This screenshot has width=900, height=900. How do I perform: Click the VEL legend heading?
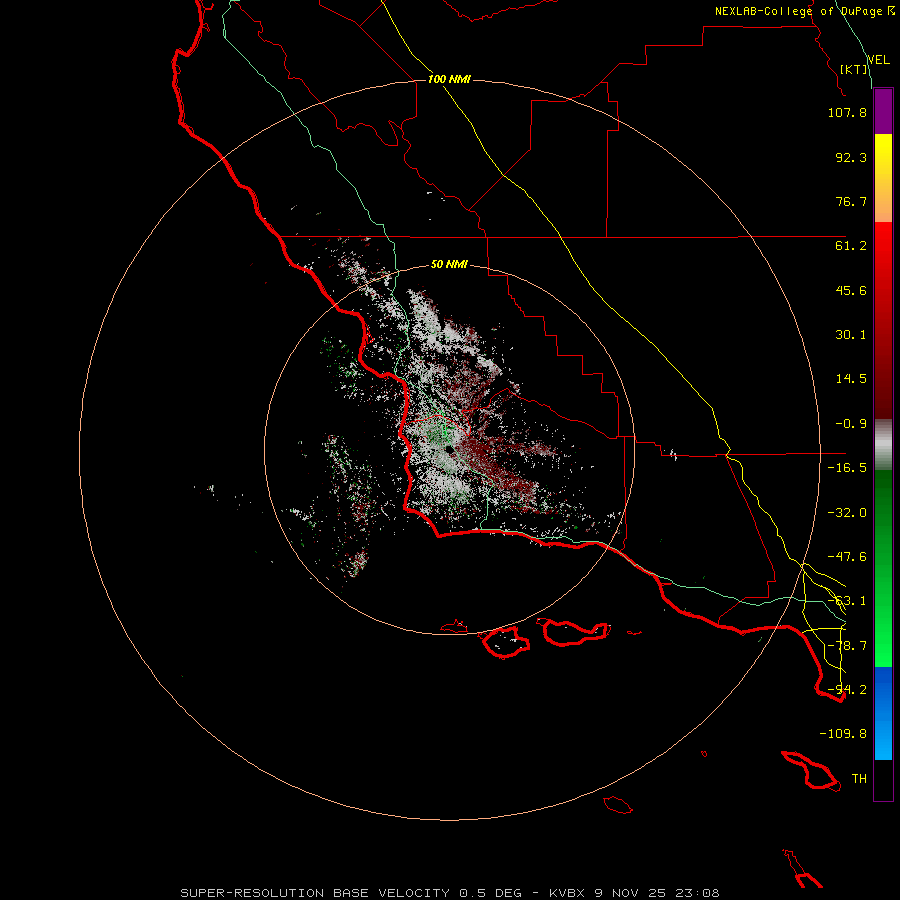878,60
